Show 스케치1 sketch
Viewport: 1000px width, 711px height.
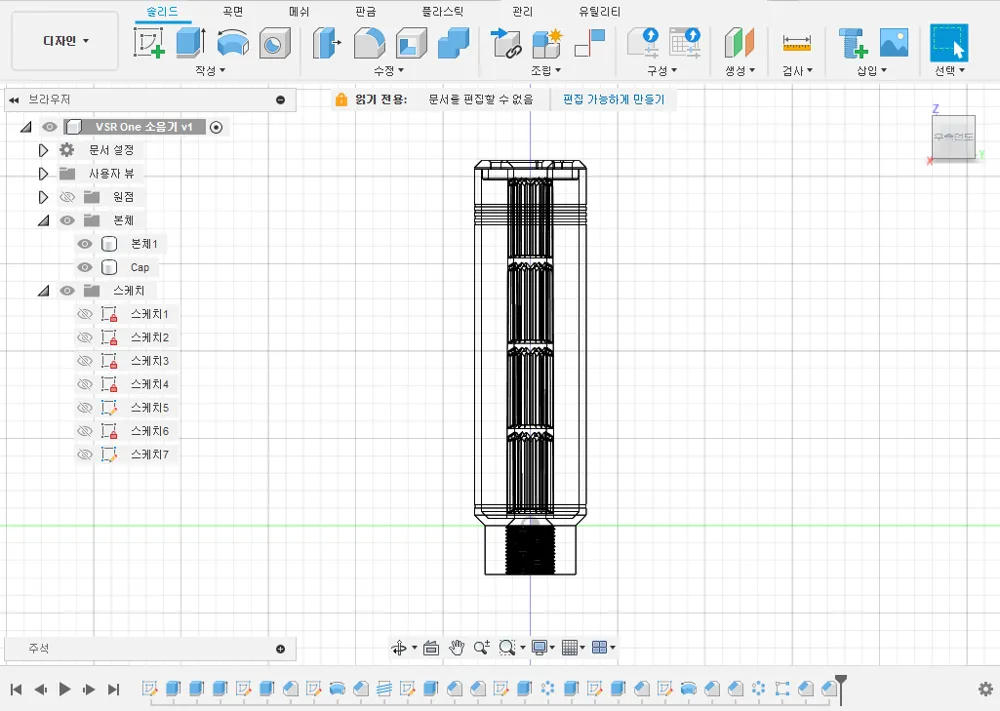84,314
